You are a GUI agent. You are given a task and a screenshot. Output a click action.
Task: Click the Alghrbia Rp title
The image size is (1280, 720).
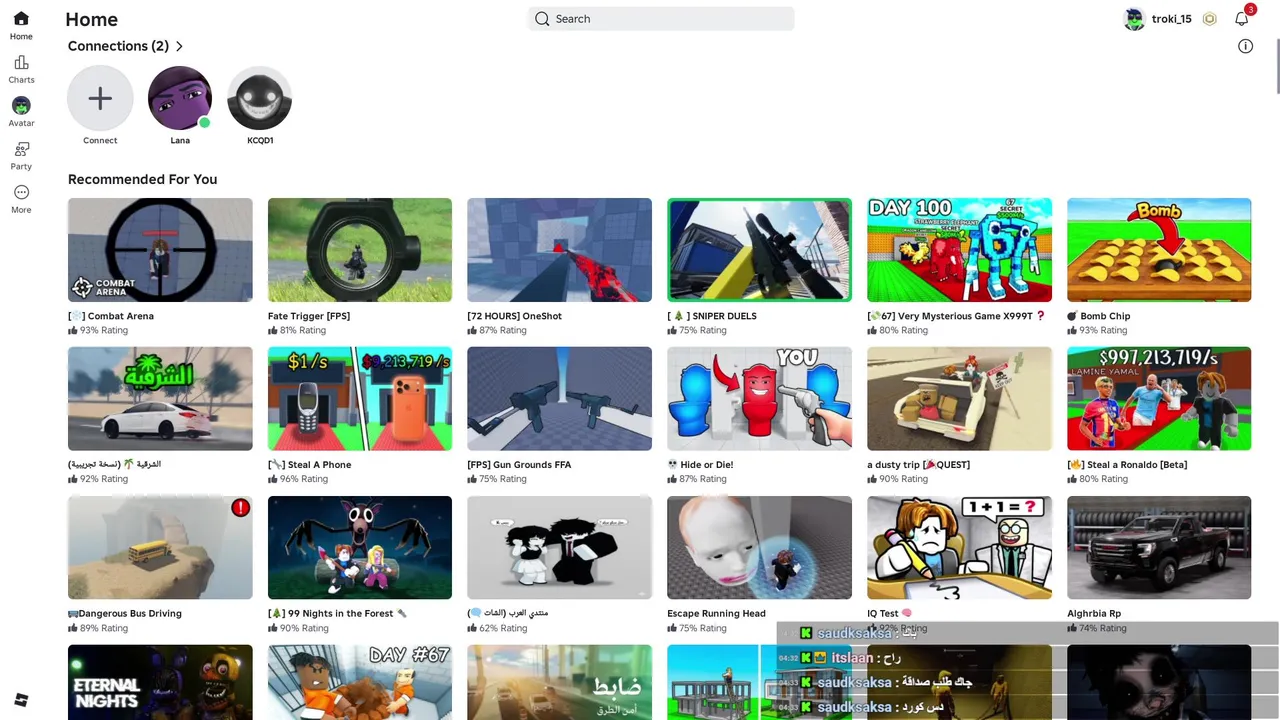click(1094, 614)
